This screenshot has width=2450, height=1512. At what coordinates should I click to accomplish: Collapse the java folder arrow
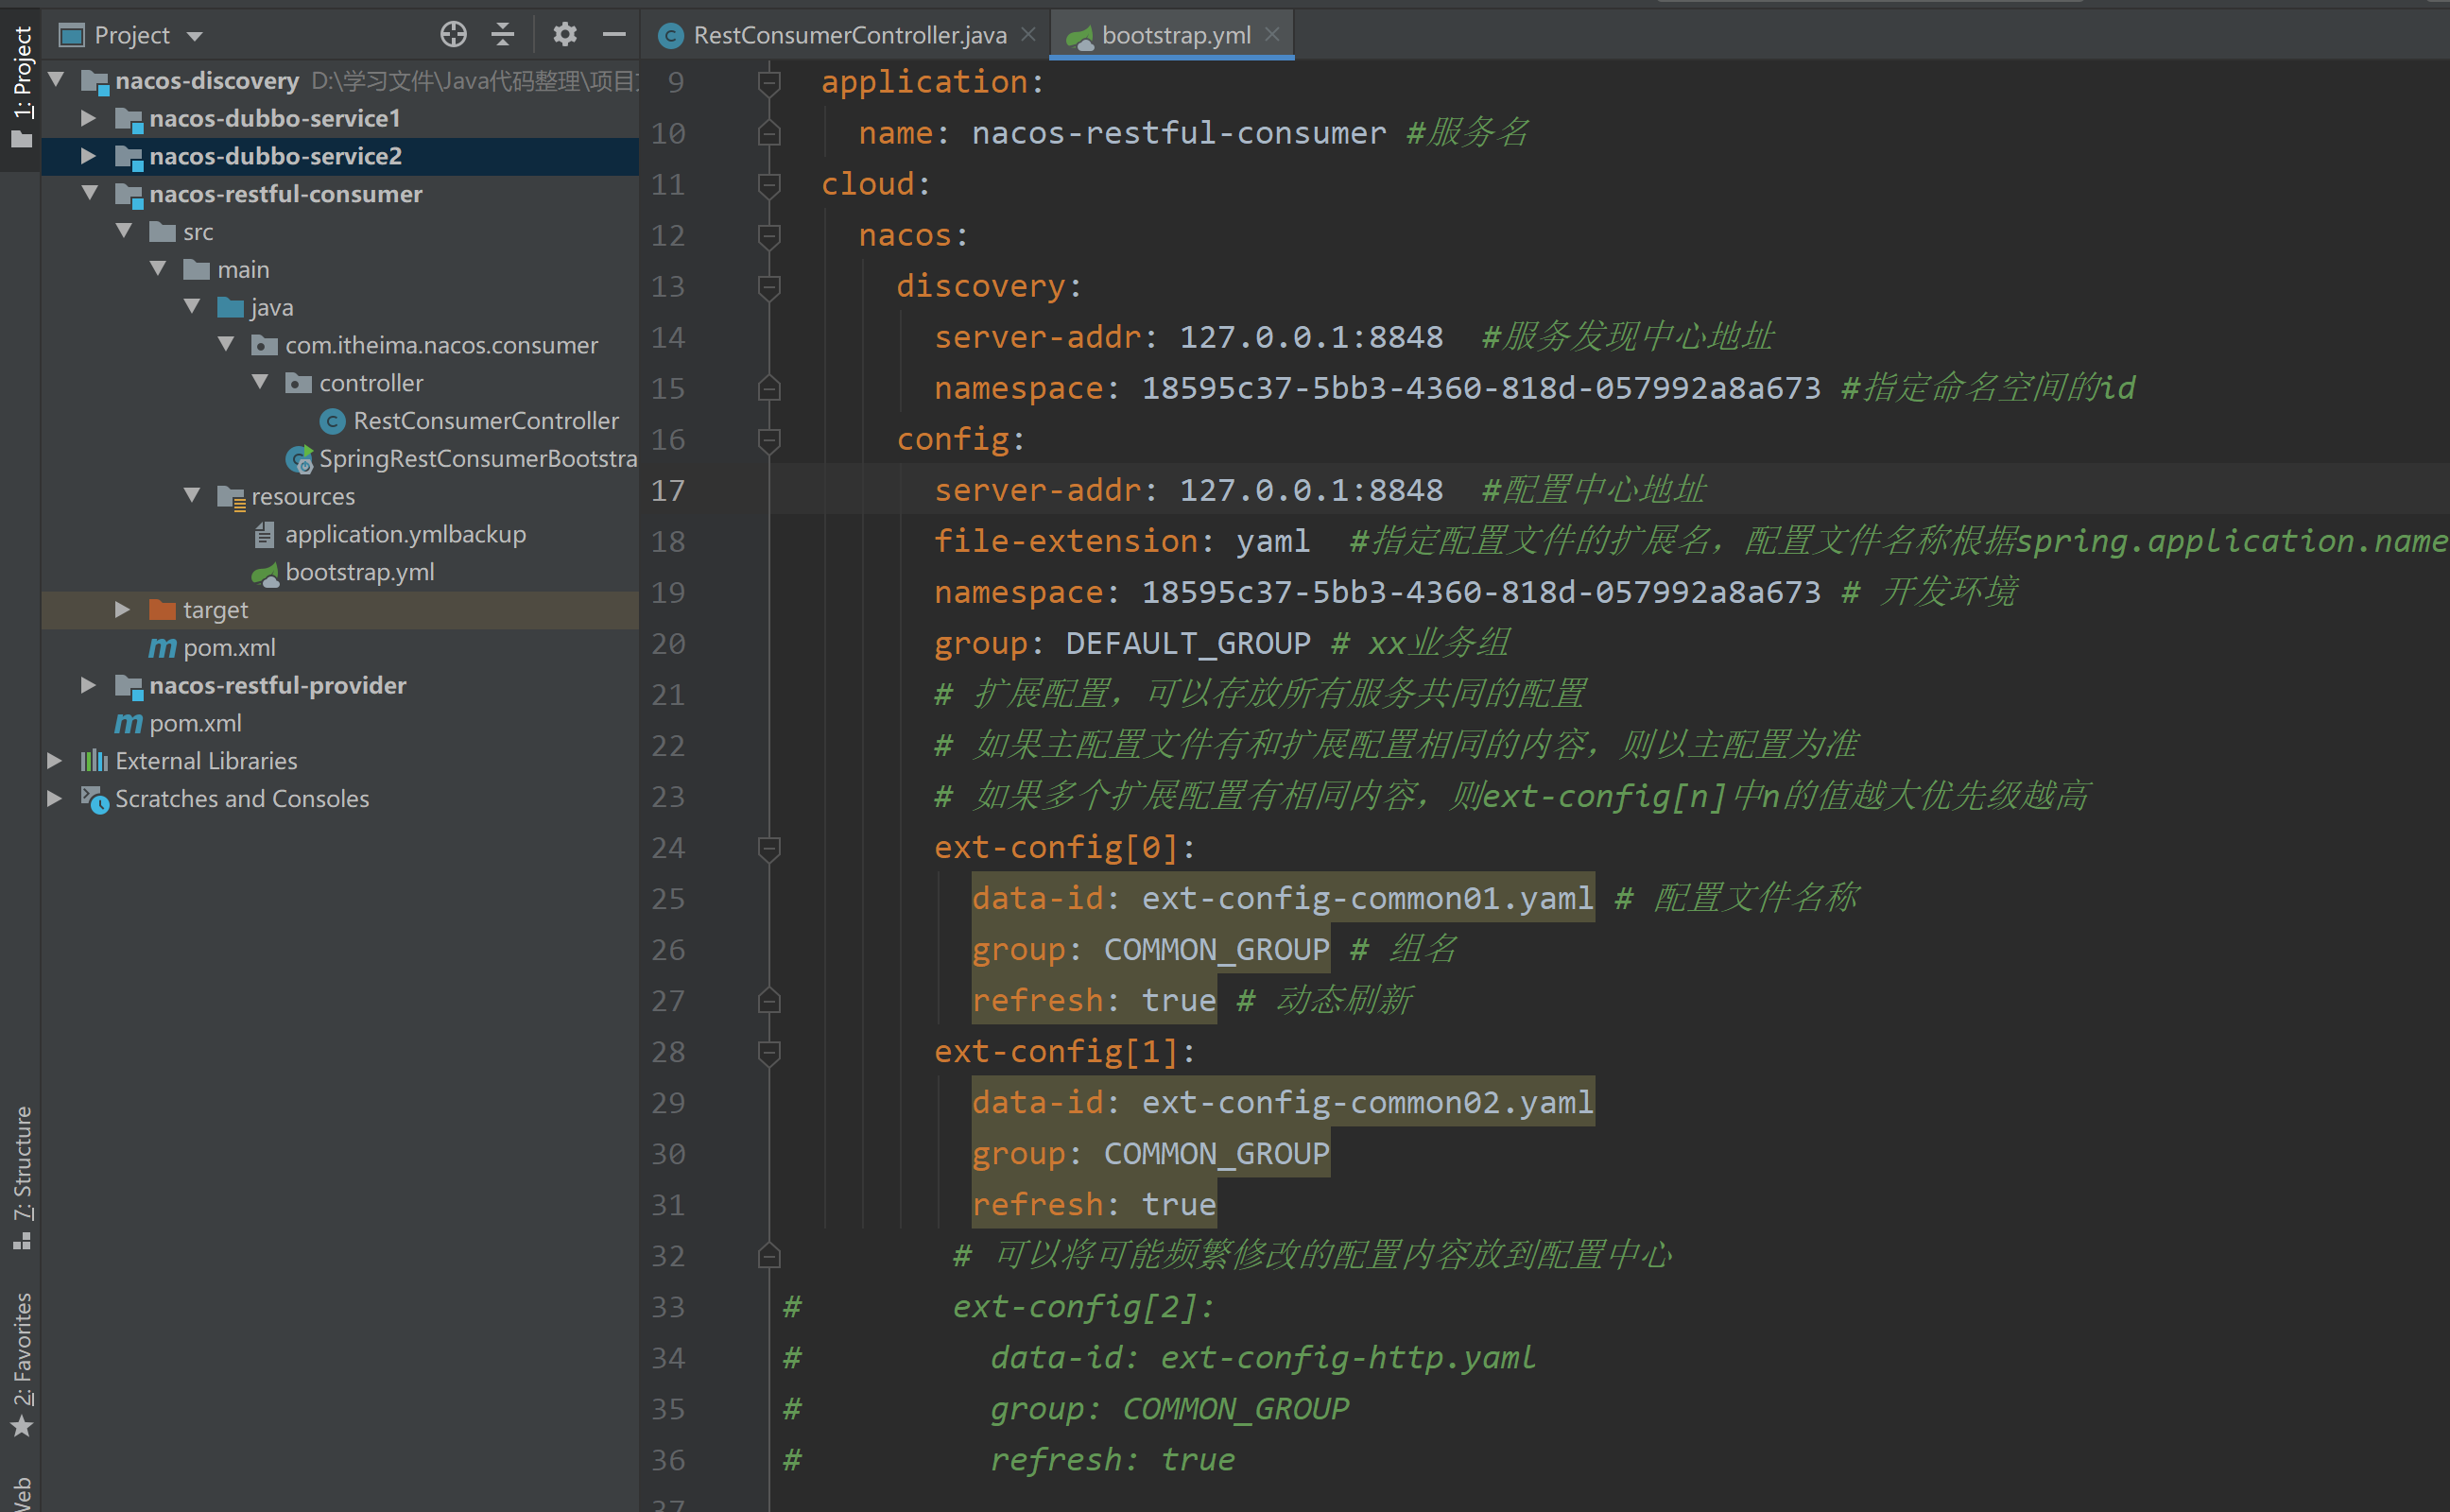[192, 306]
